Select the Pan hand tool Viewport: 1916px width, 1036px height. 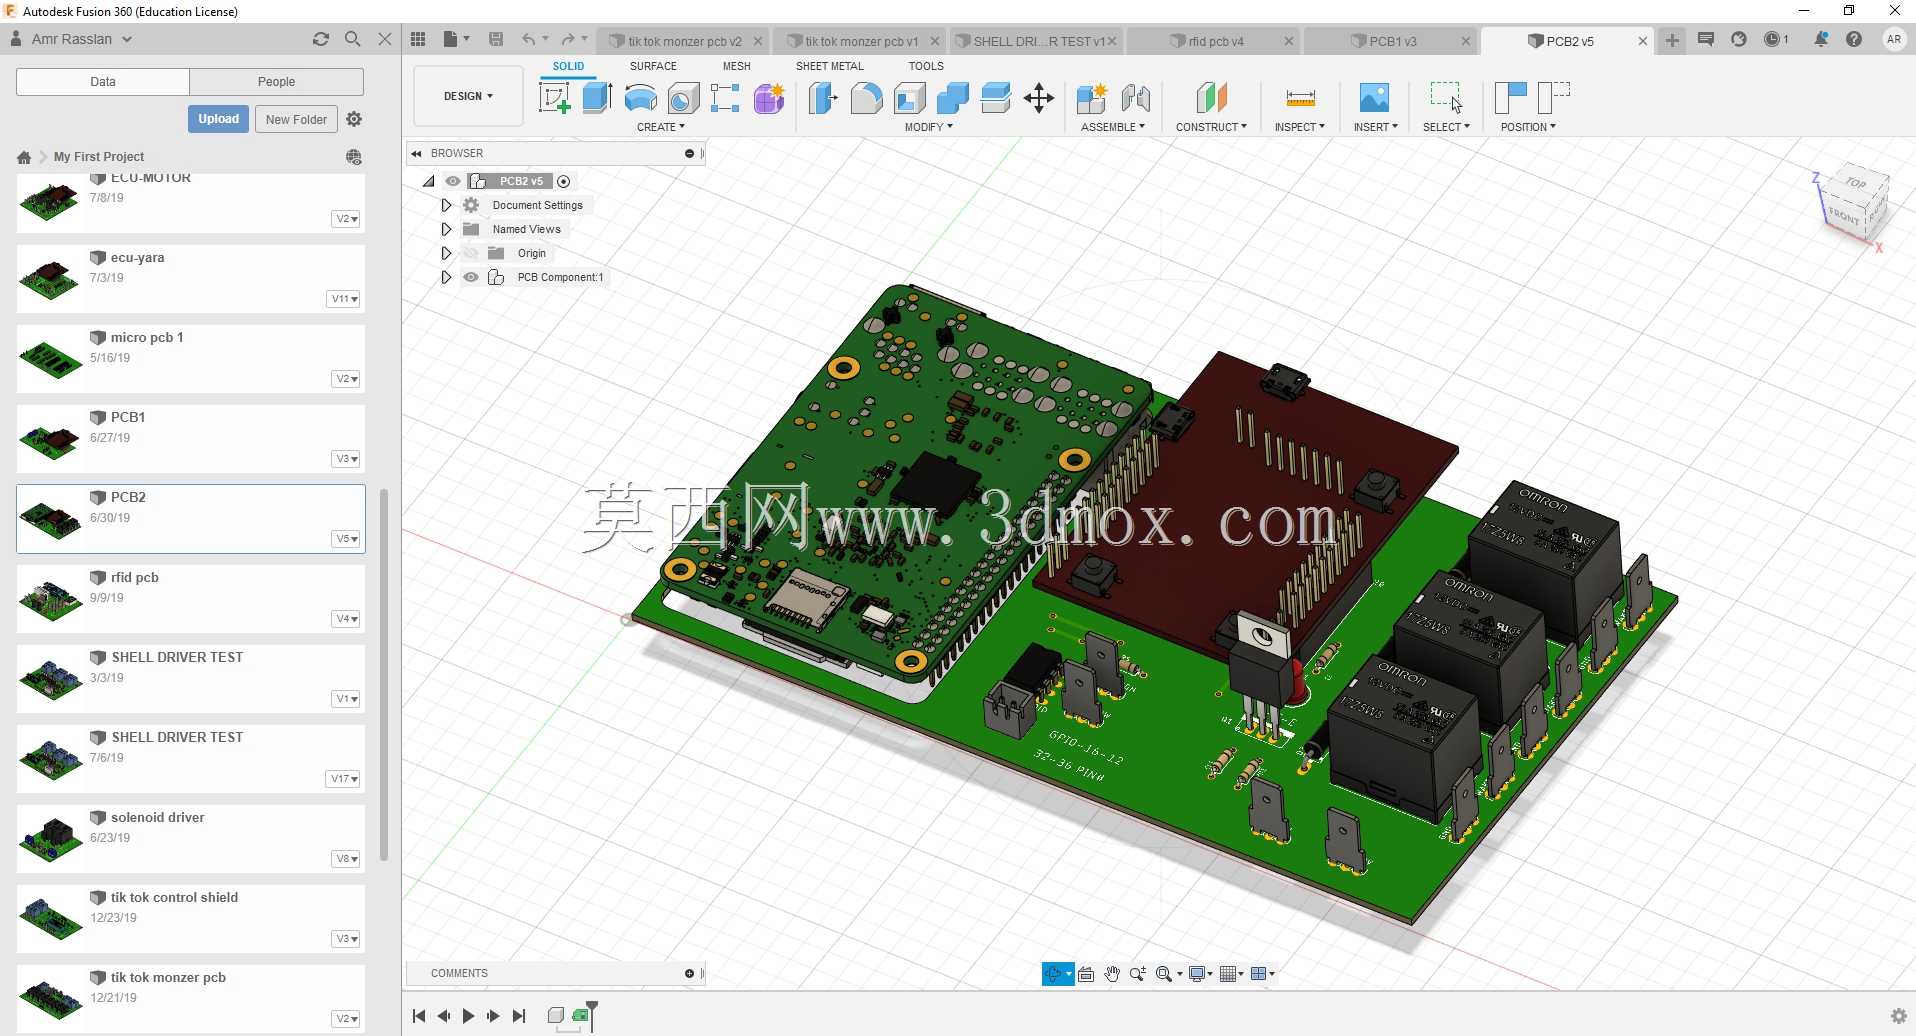tap(1112, 974)
